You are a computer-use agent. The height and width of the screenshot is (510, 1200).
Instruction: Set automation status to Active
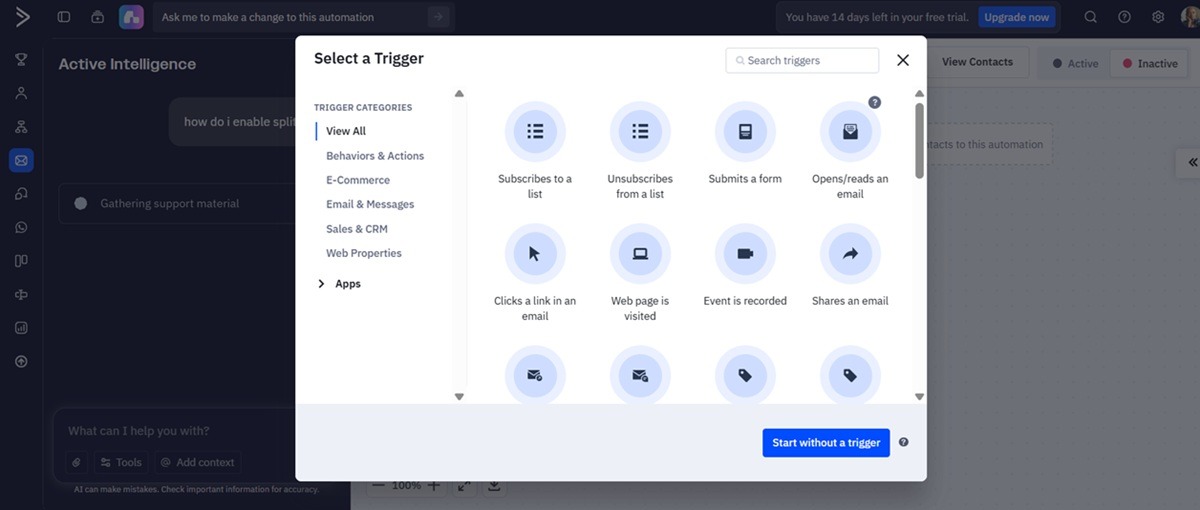pyautogui.click(x=1075, y=63)
